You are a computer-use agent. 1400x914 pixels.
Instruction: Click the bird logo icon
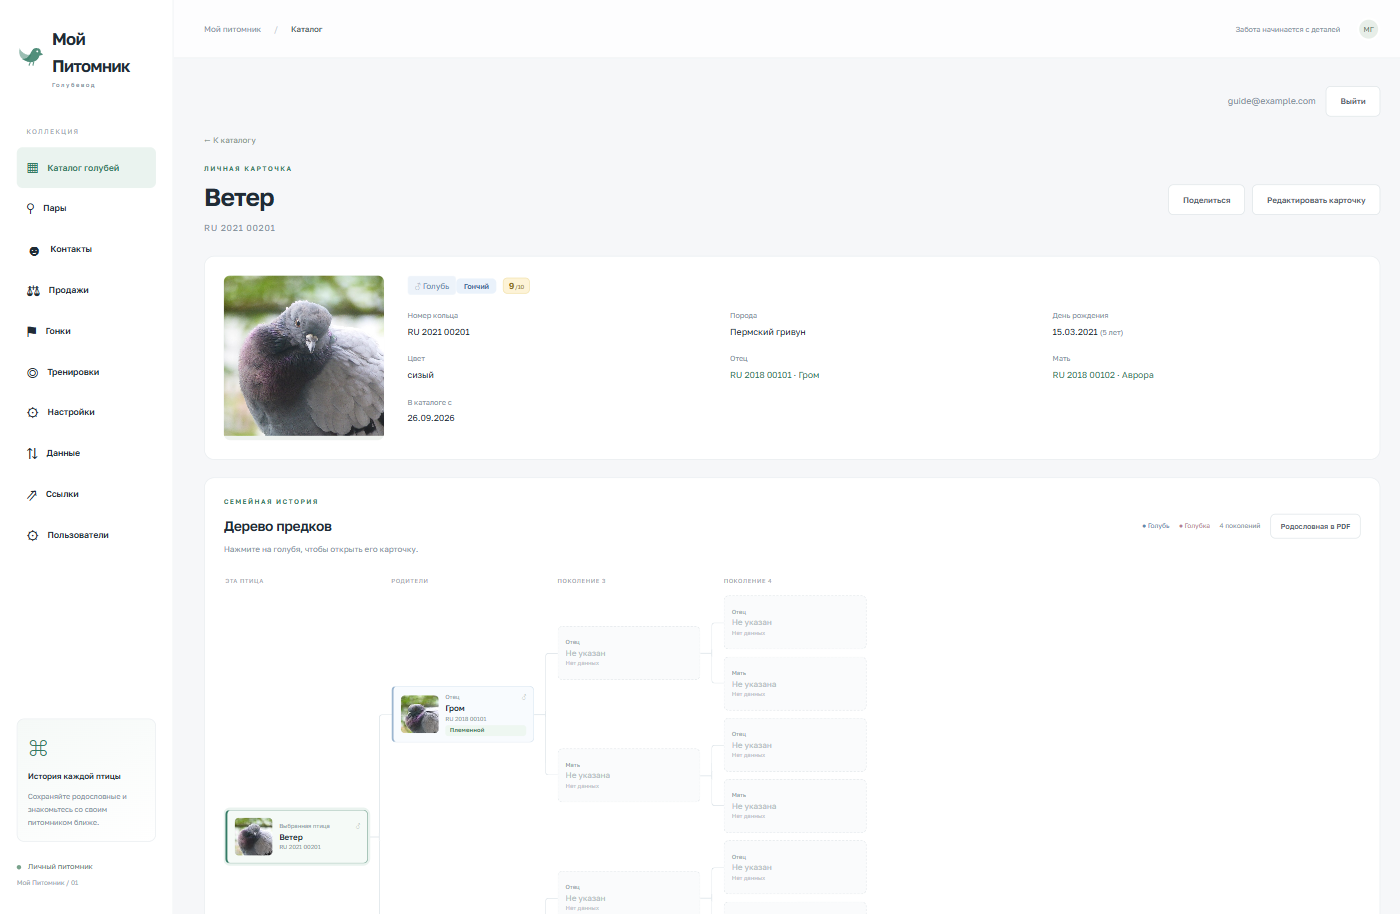click(x=31, y=56)
